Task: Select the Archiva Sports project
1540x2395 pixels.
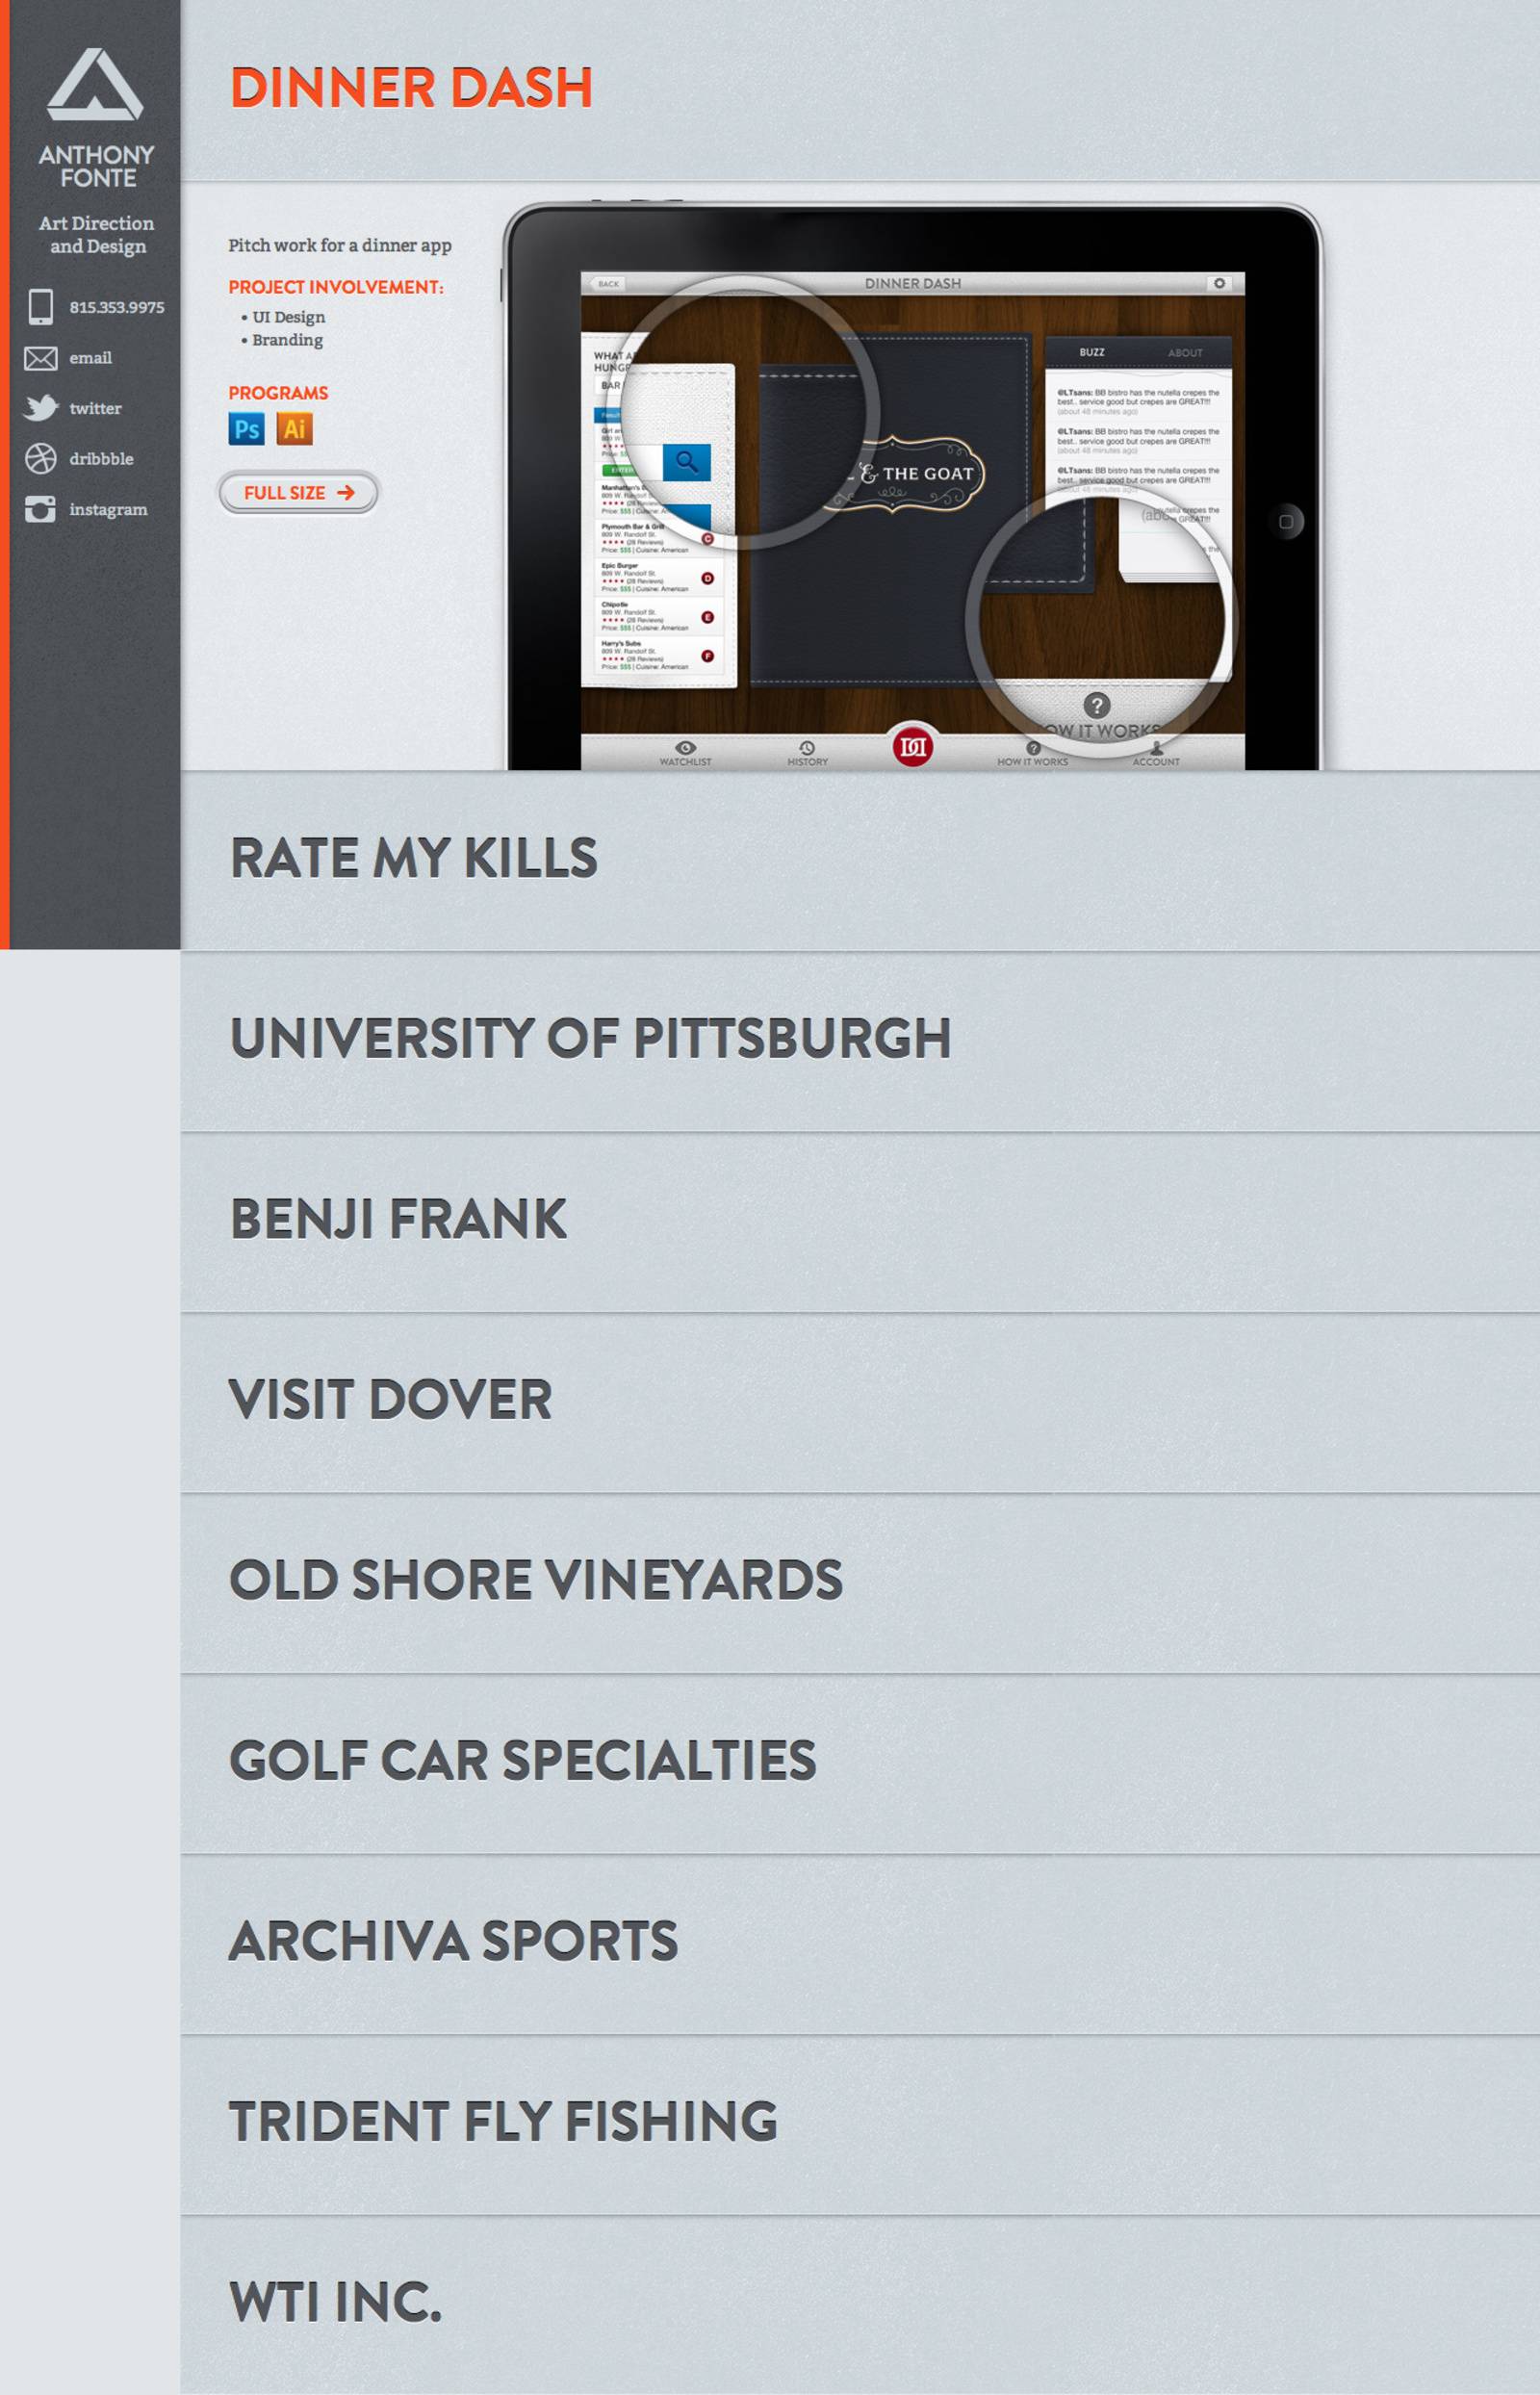Action: coord(453,1942)
